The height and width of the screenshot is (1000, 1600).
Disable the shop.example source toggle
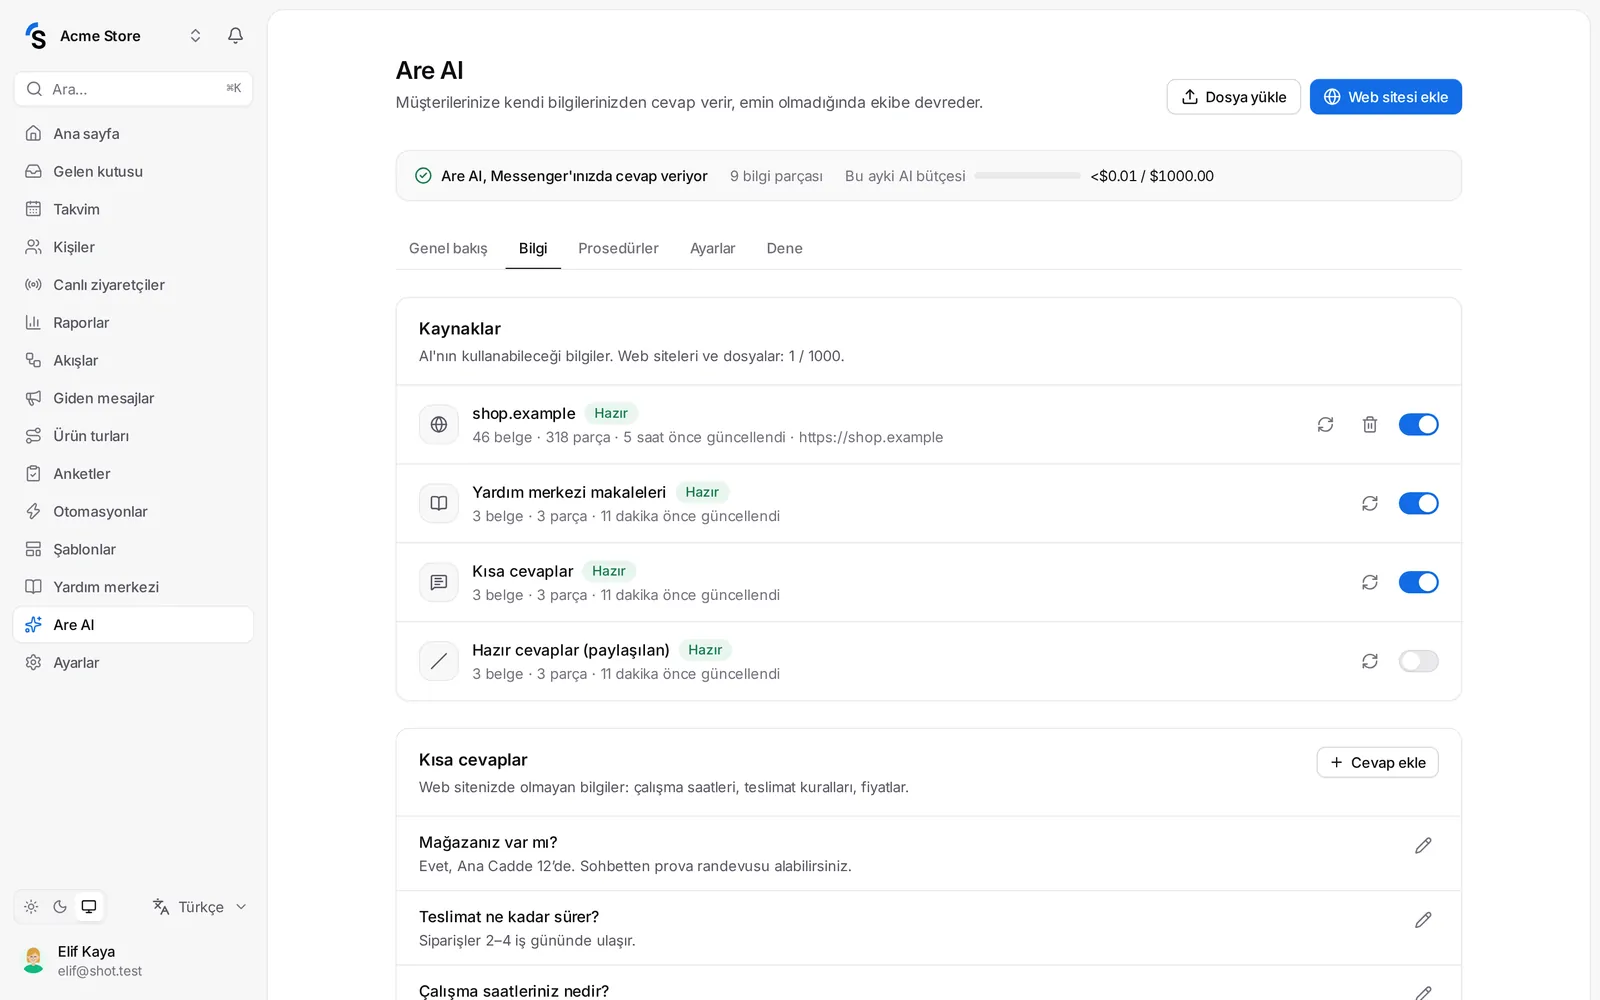click(x=1418, y=424)
